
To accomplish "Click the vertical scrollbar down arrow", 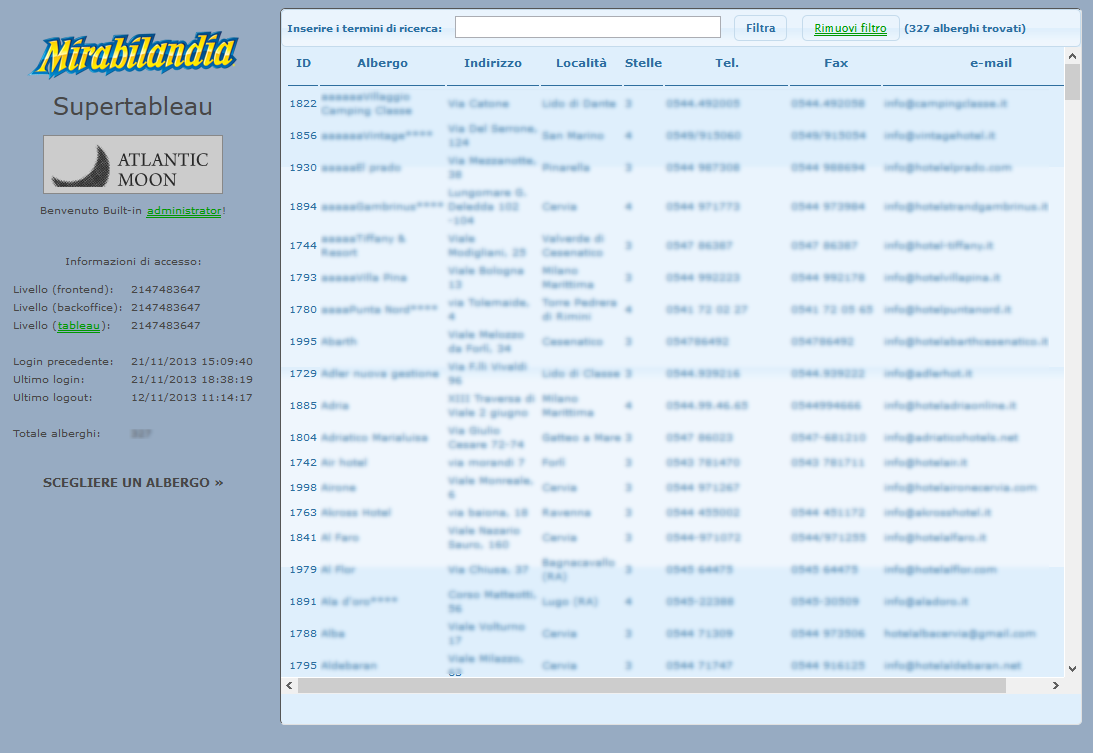I will tap(1072, 669).
